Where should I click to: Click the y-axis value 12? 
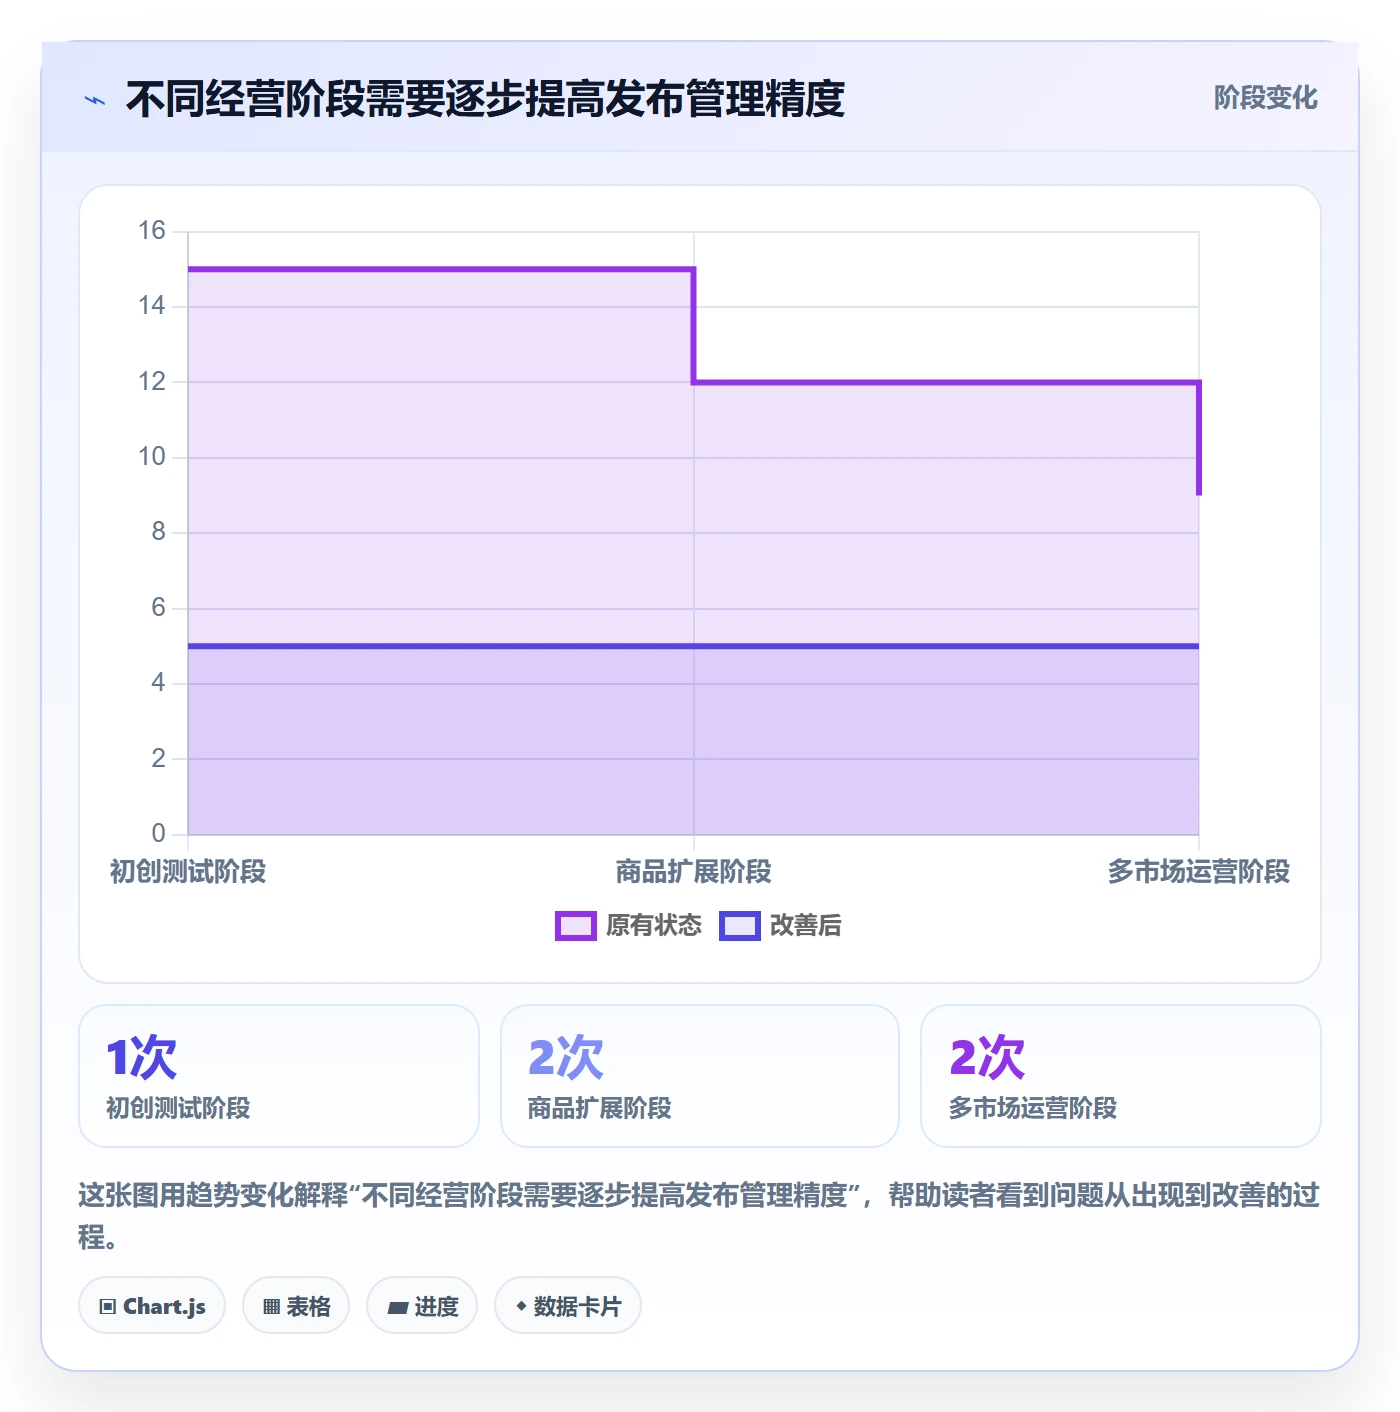(152, 382)
